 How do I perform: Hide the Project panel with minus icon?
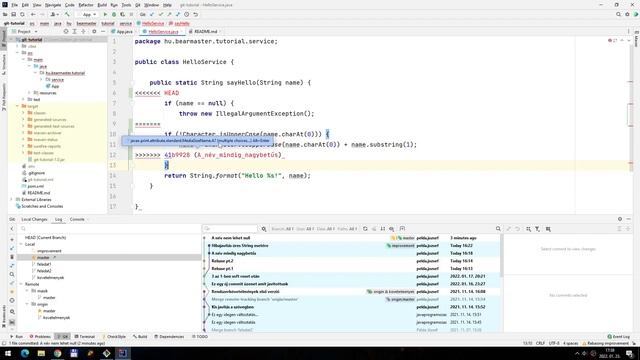103,31
